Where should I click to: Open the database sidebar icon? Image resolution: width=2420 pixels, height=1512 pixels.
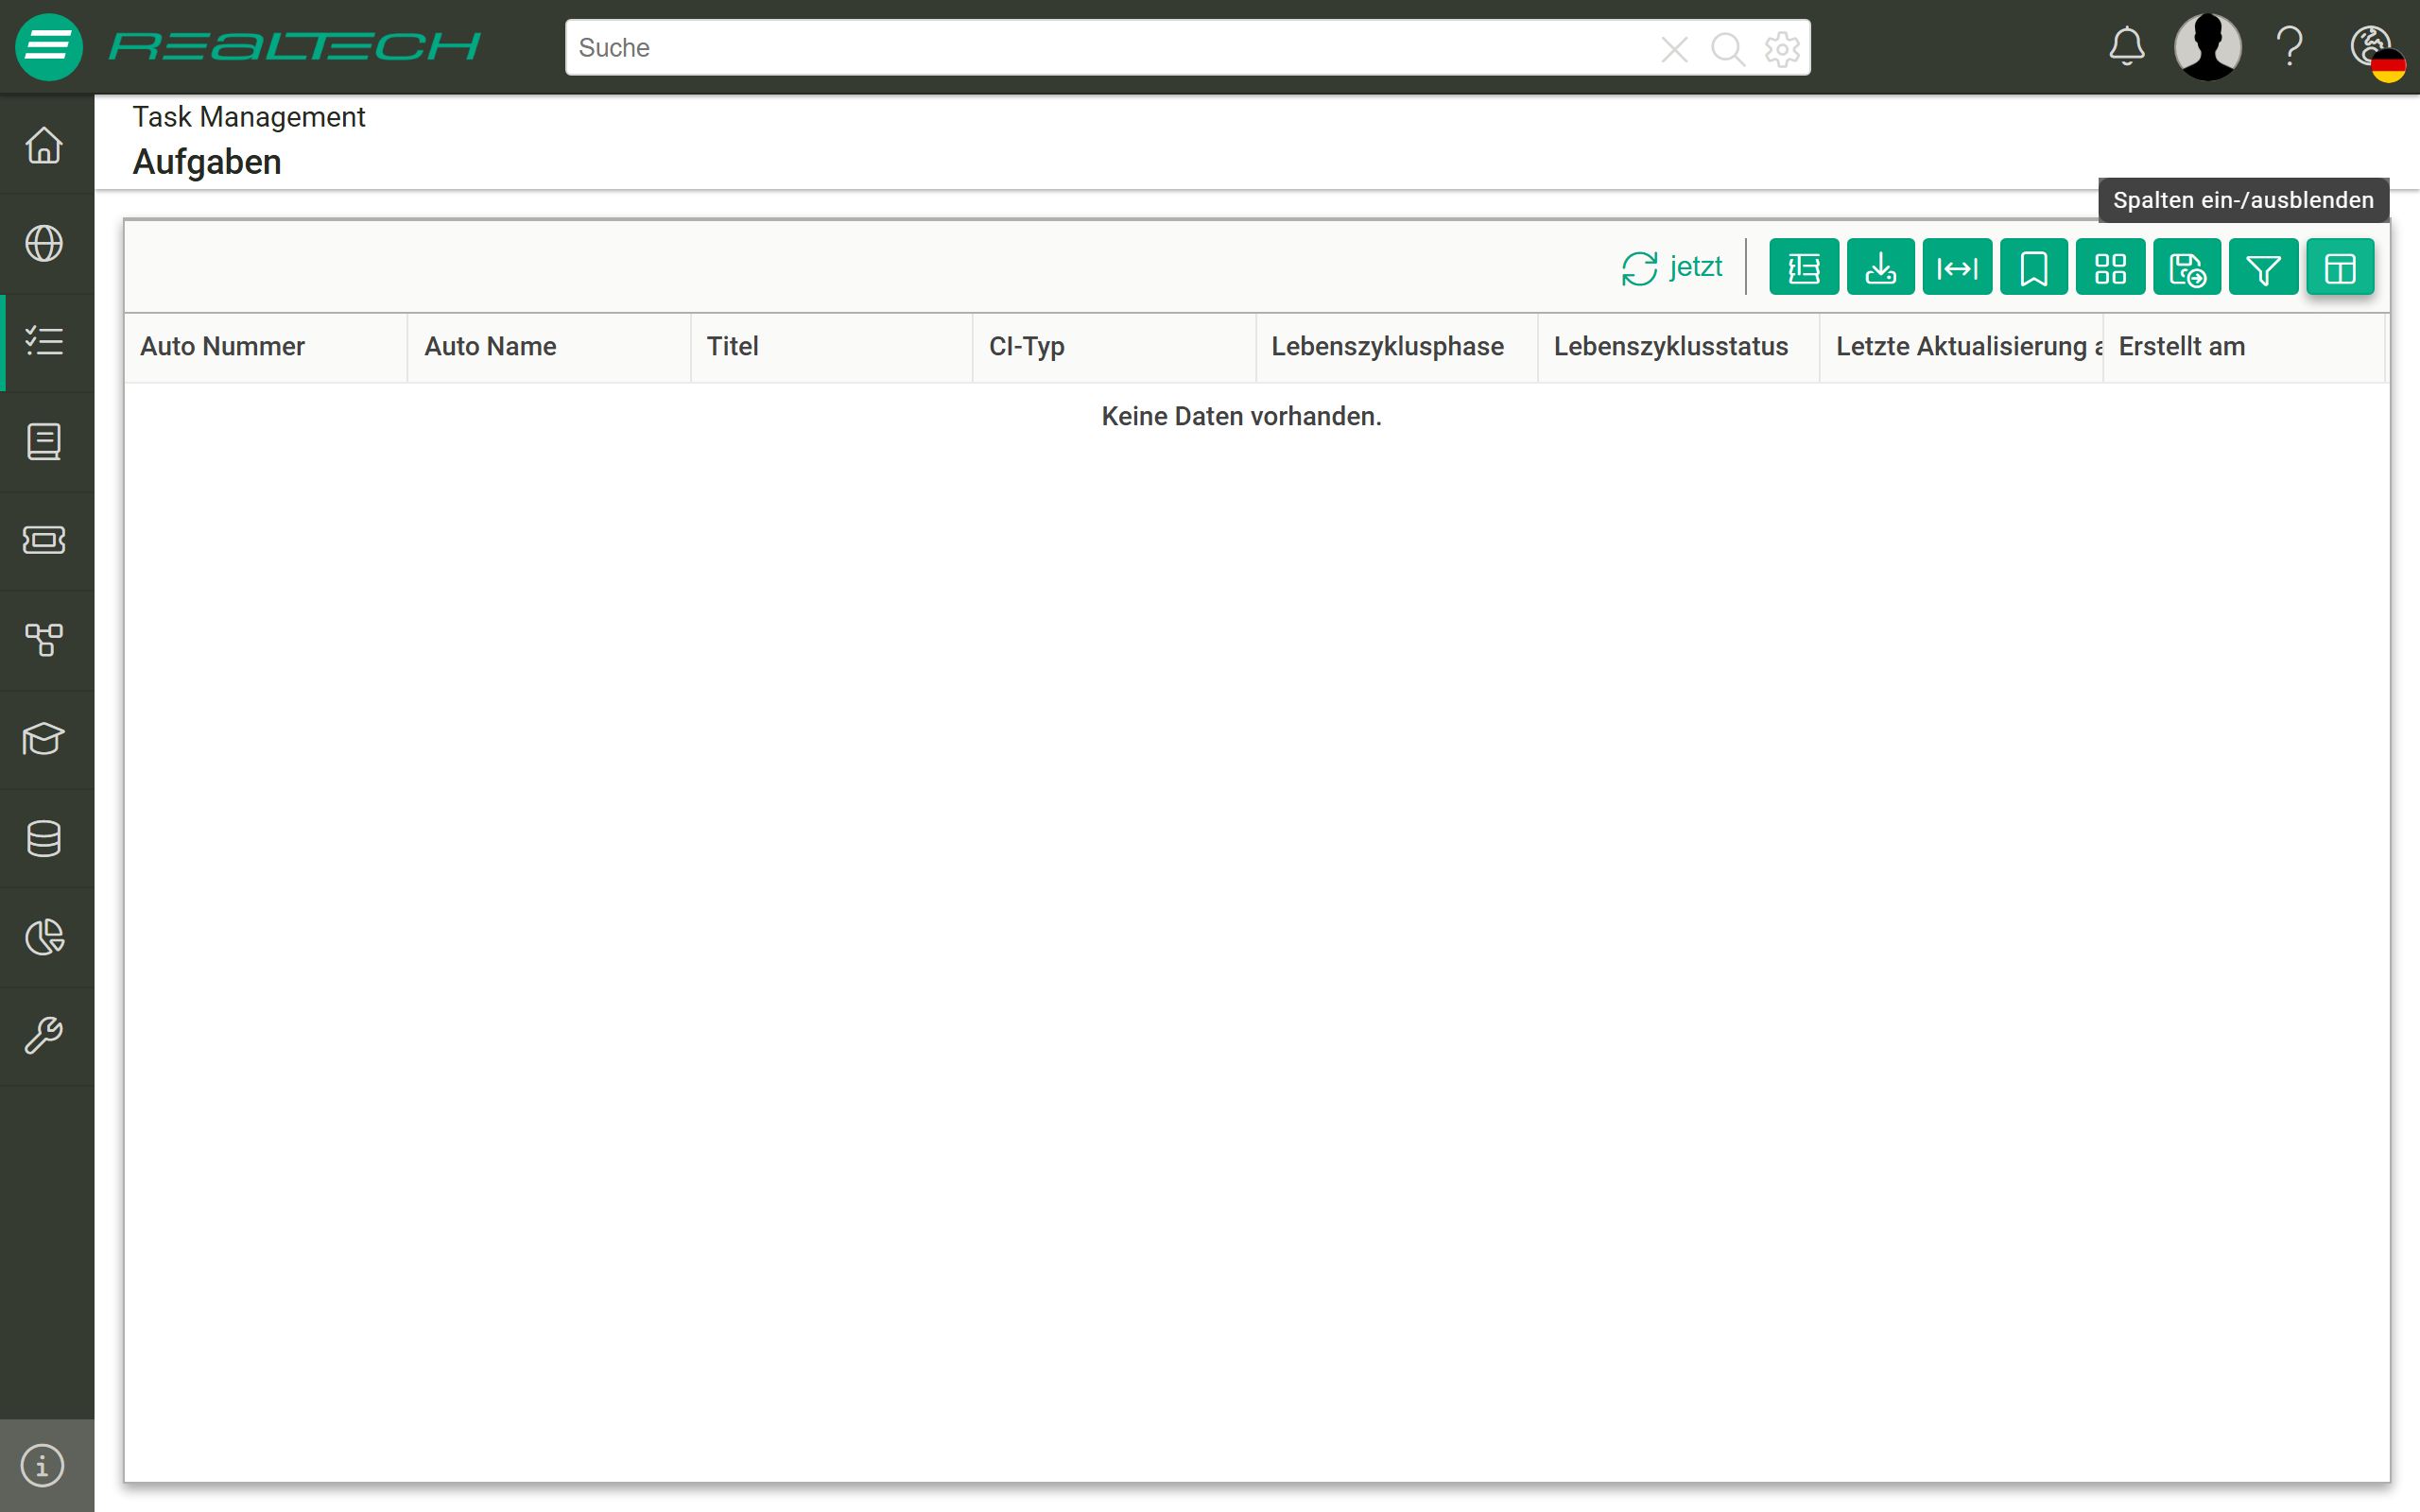pyautogui.click(x=44, y=838)
